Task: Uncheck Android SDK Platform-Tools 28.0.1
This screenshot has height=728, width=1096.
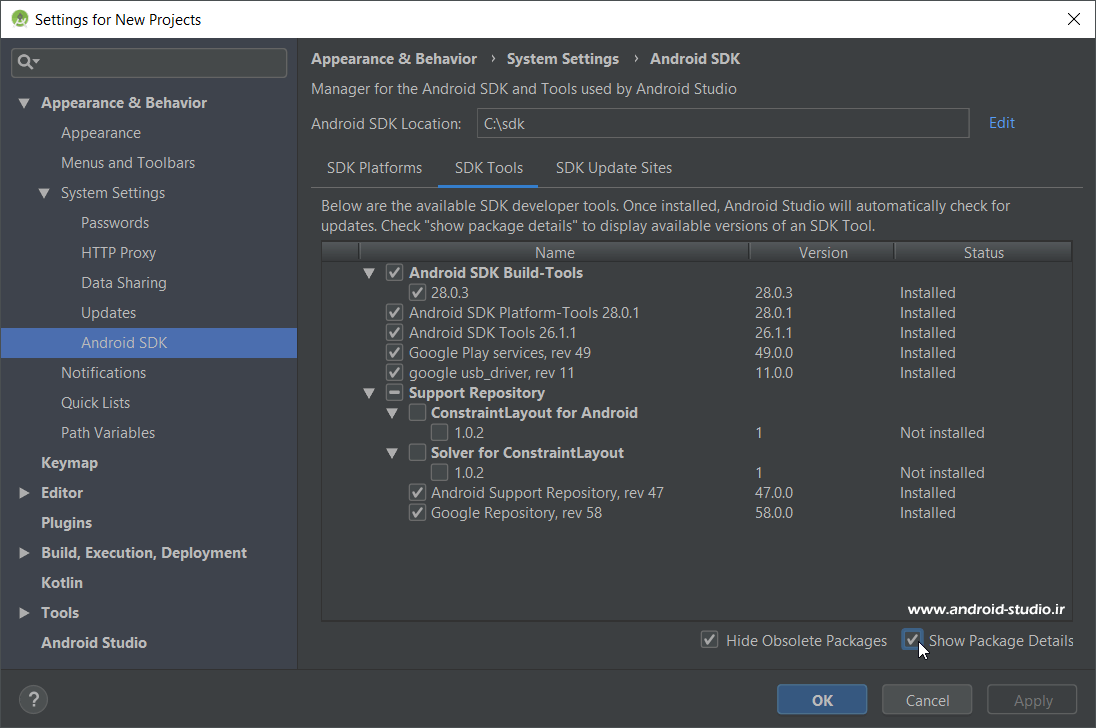Action: coord(394,312)
